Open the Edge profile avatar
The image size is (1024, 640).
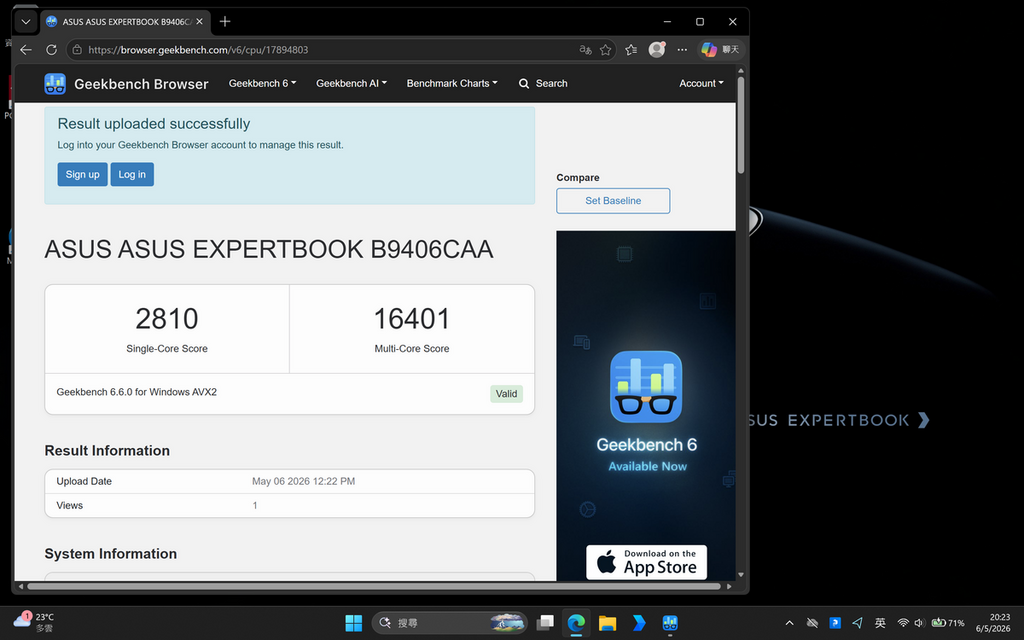[x=656, y=49]
